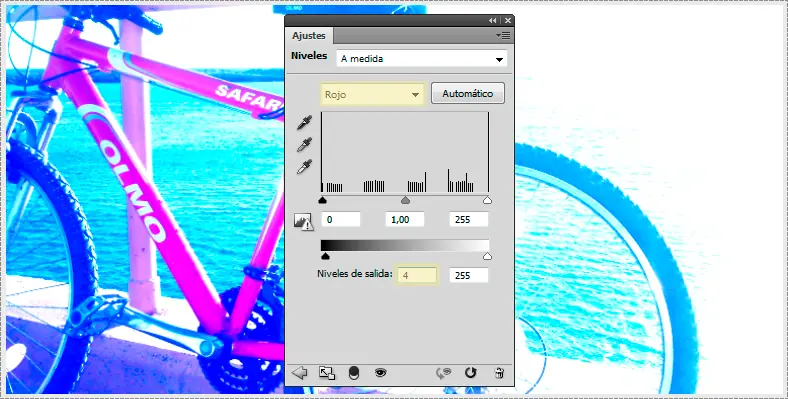Click the output levels gradient bar
The image size is (788, 399).
click(x=405, y=245)
